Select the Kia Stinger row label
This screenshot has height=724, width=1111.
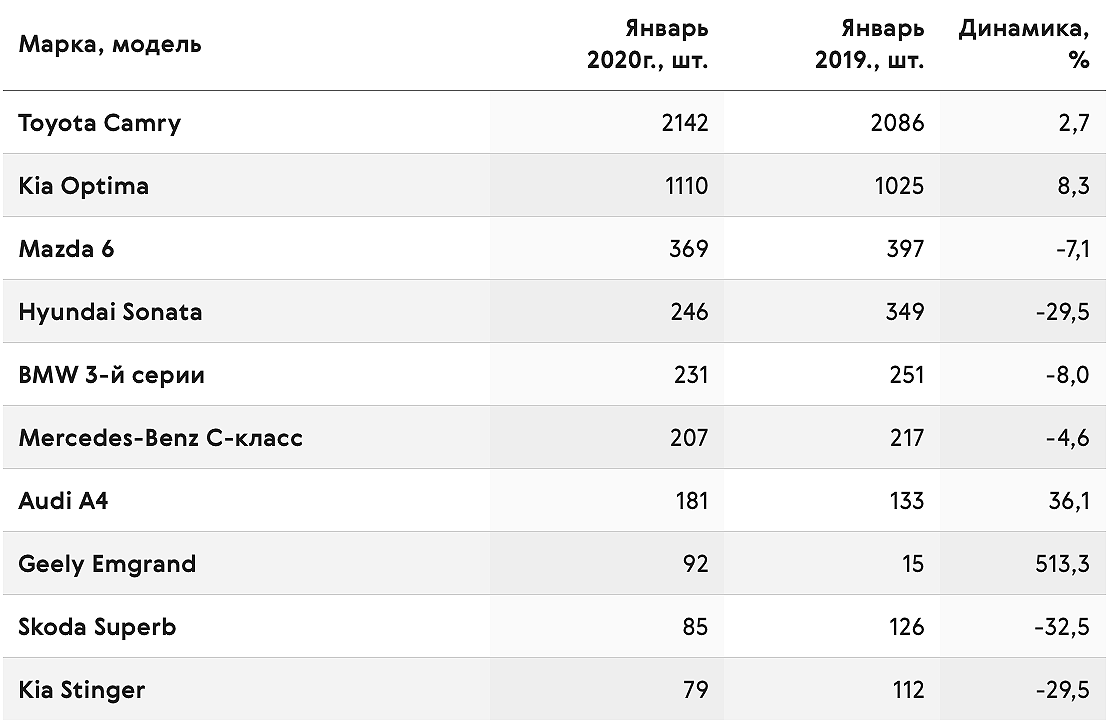click(81, 691)
